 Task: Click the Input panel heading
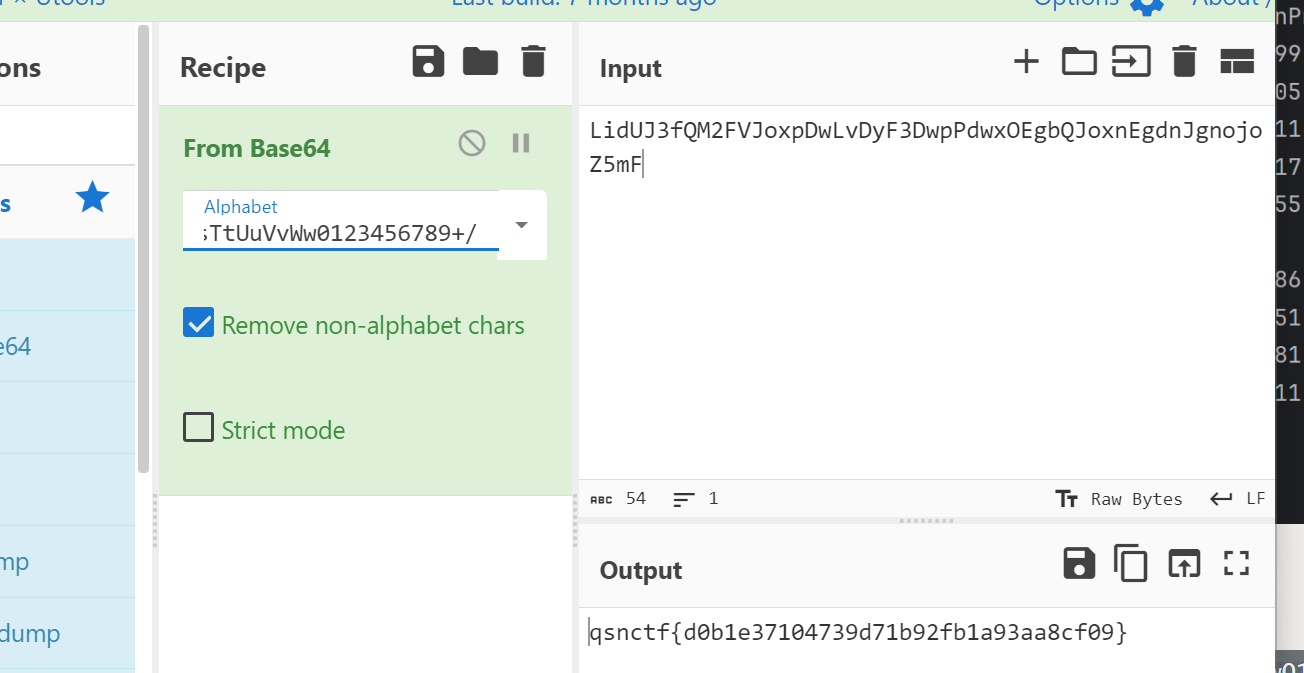point(631,68)
